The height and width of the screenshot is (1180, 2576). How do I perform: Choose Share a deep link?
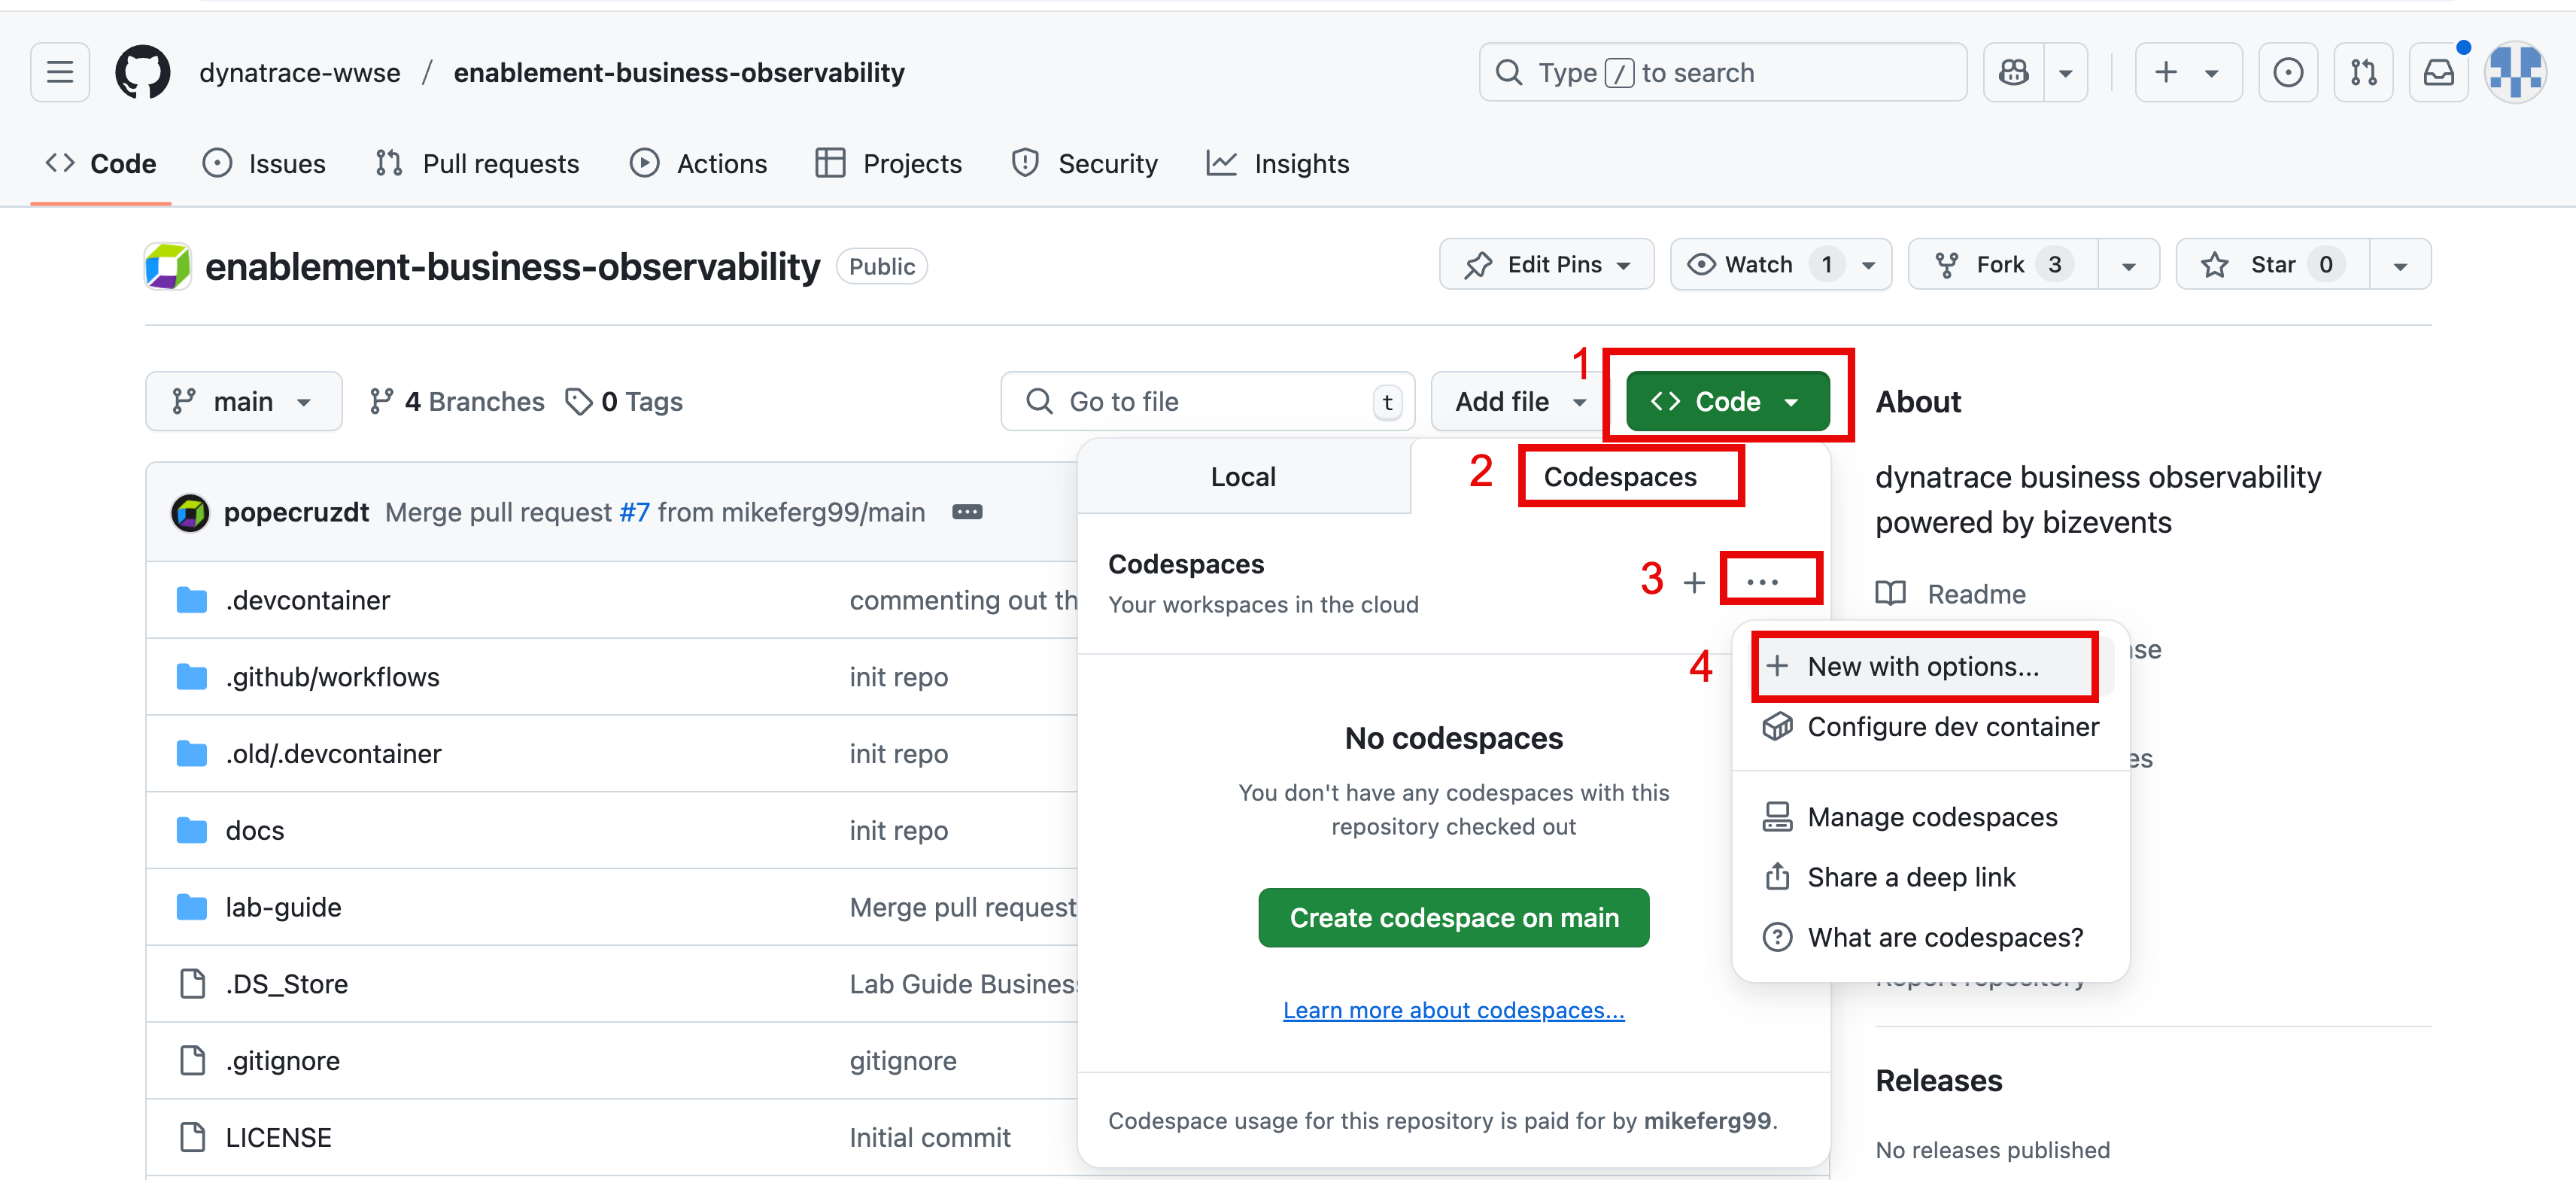tap(1931, 877)
